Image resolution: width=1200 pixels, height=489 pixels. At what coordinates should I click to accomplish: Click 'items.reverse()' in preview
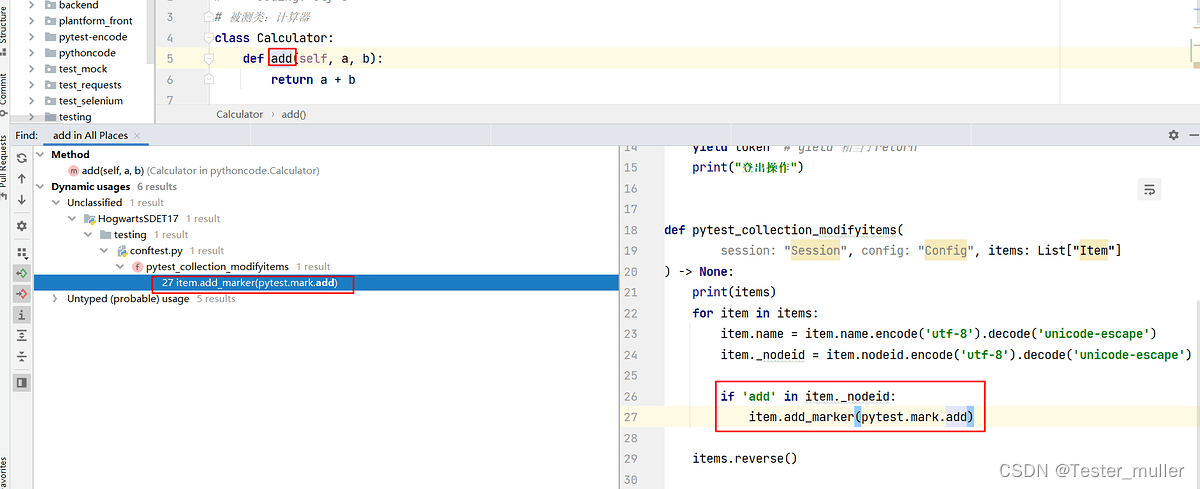(745, 459)
